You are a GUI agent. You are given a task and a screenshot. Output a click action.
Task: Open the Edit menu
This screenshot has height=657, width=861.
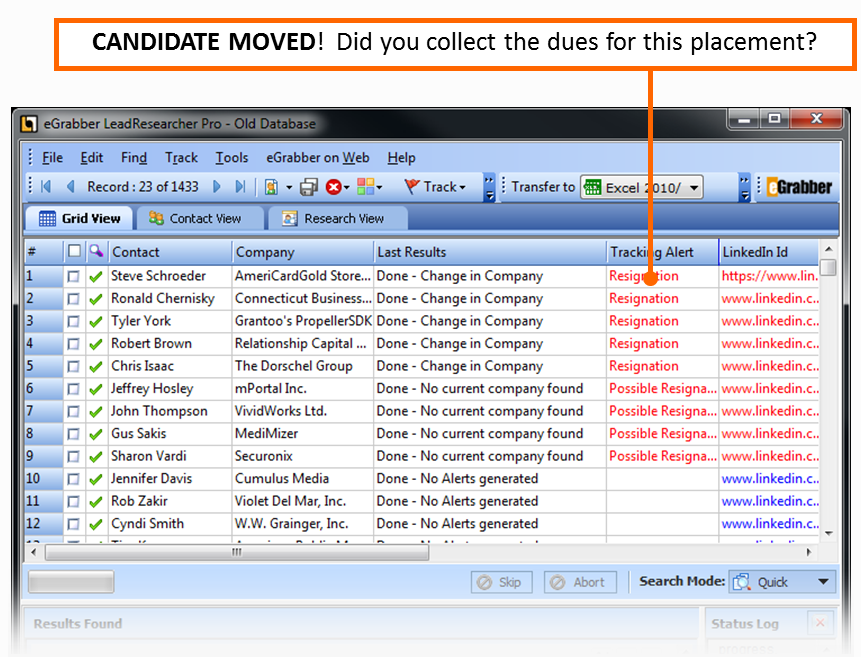pyautogui.click(x=92, y=158)
